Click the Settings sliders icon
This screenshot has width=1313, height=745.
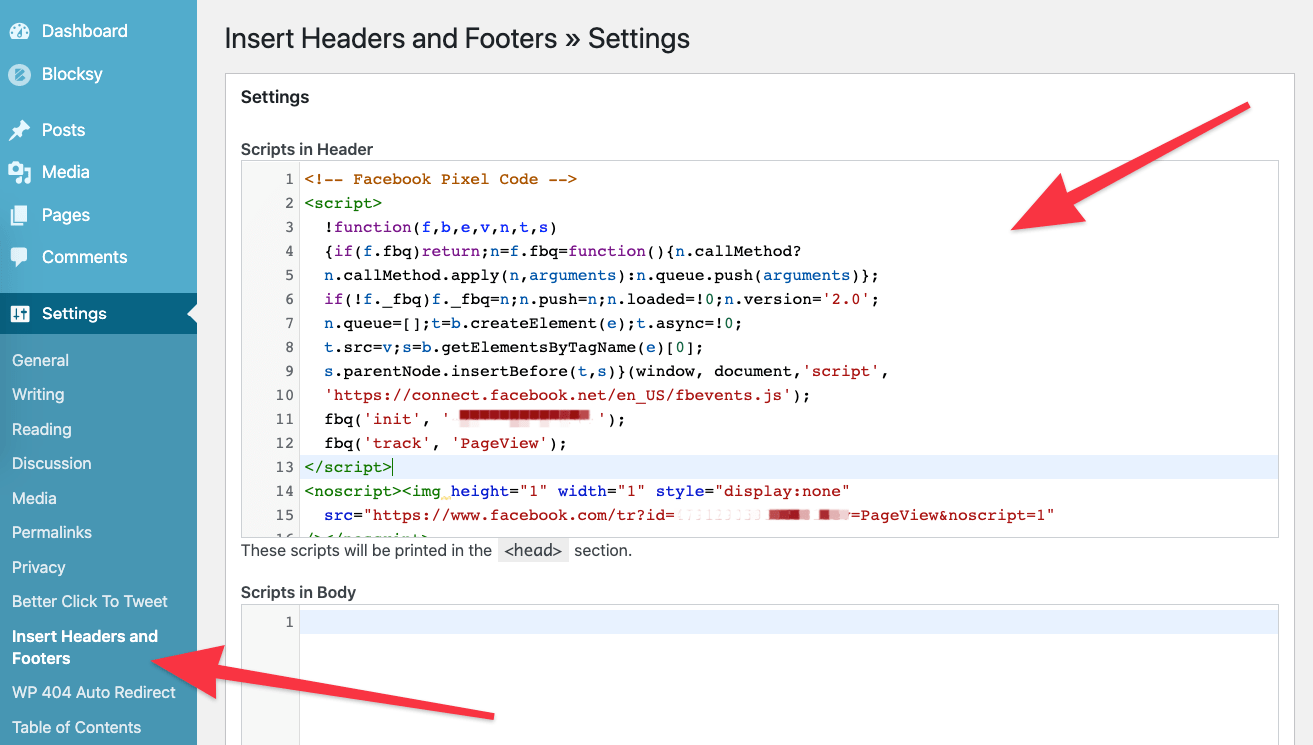pos(19,314)
